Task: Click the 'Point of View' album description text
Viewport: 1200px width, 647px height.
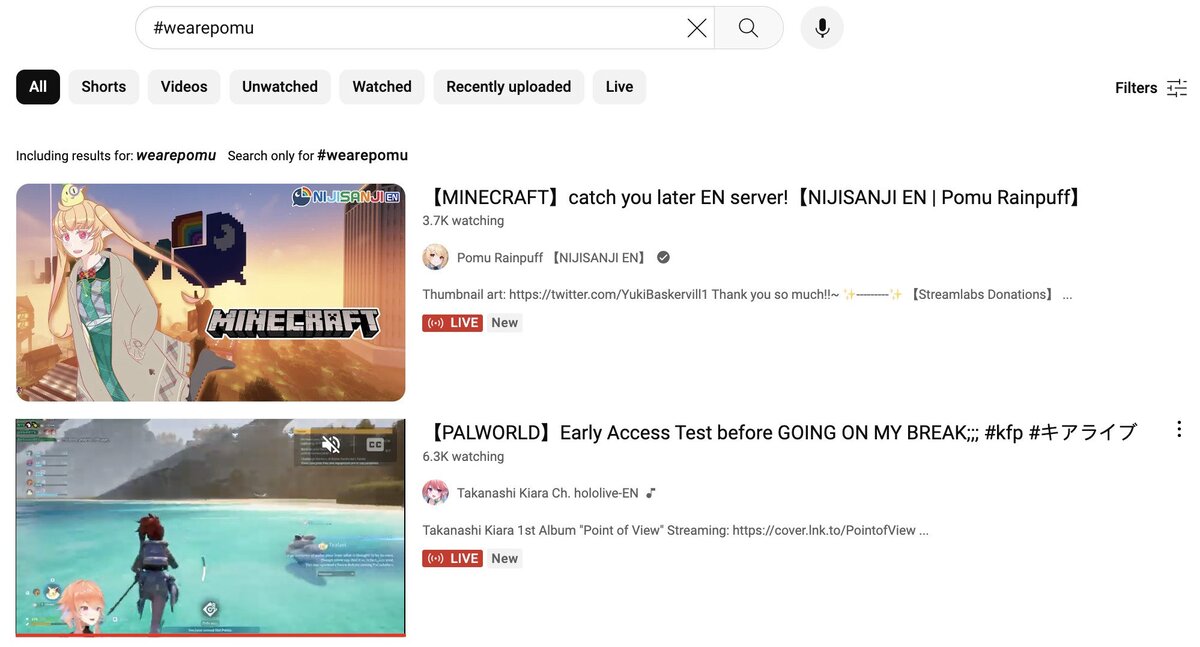Action: click(675, 530)
